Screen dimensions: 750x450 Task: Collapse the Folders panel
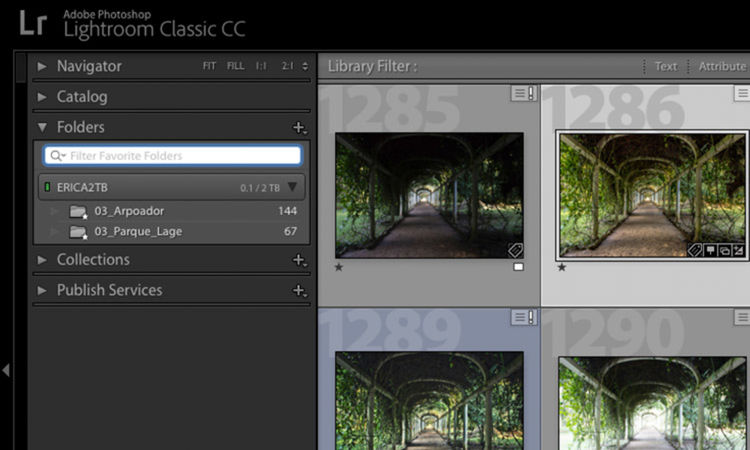coord(42,127)
